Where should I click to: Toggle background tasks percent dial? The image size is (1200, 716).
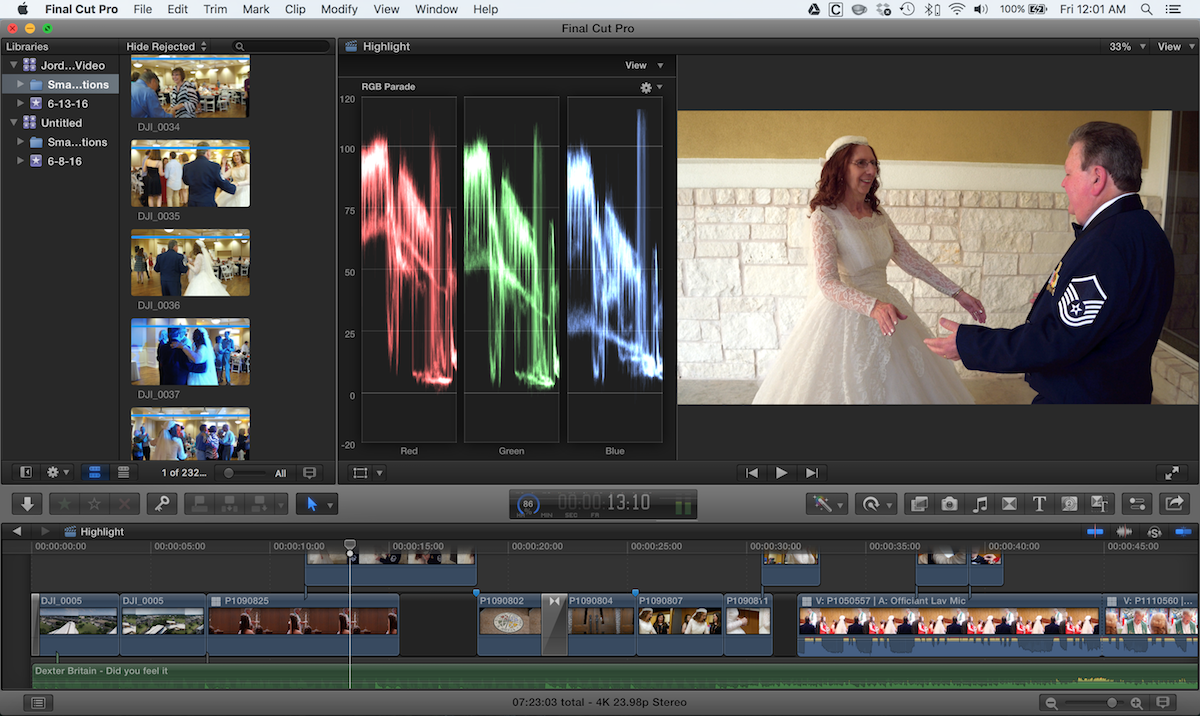coord(528,504)
